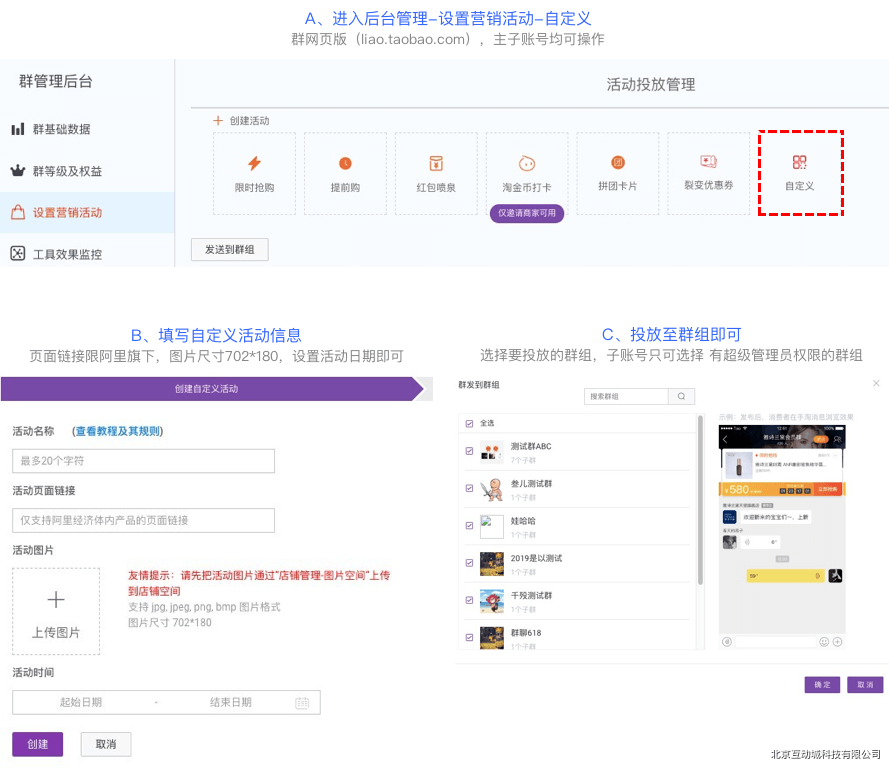Select the shopping bag icon for 设置营销活动
The width and height of the screenshot is (889, 768).
(18, 213)
